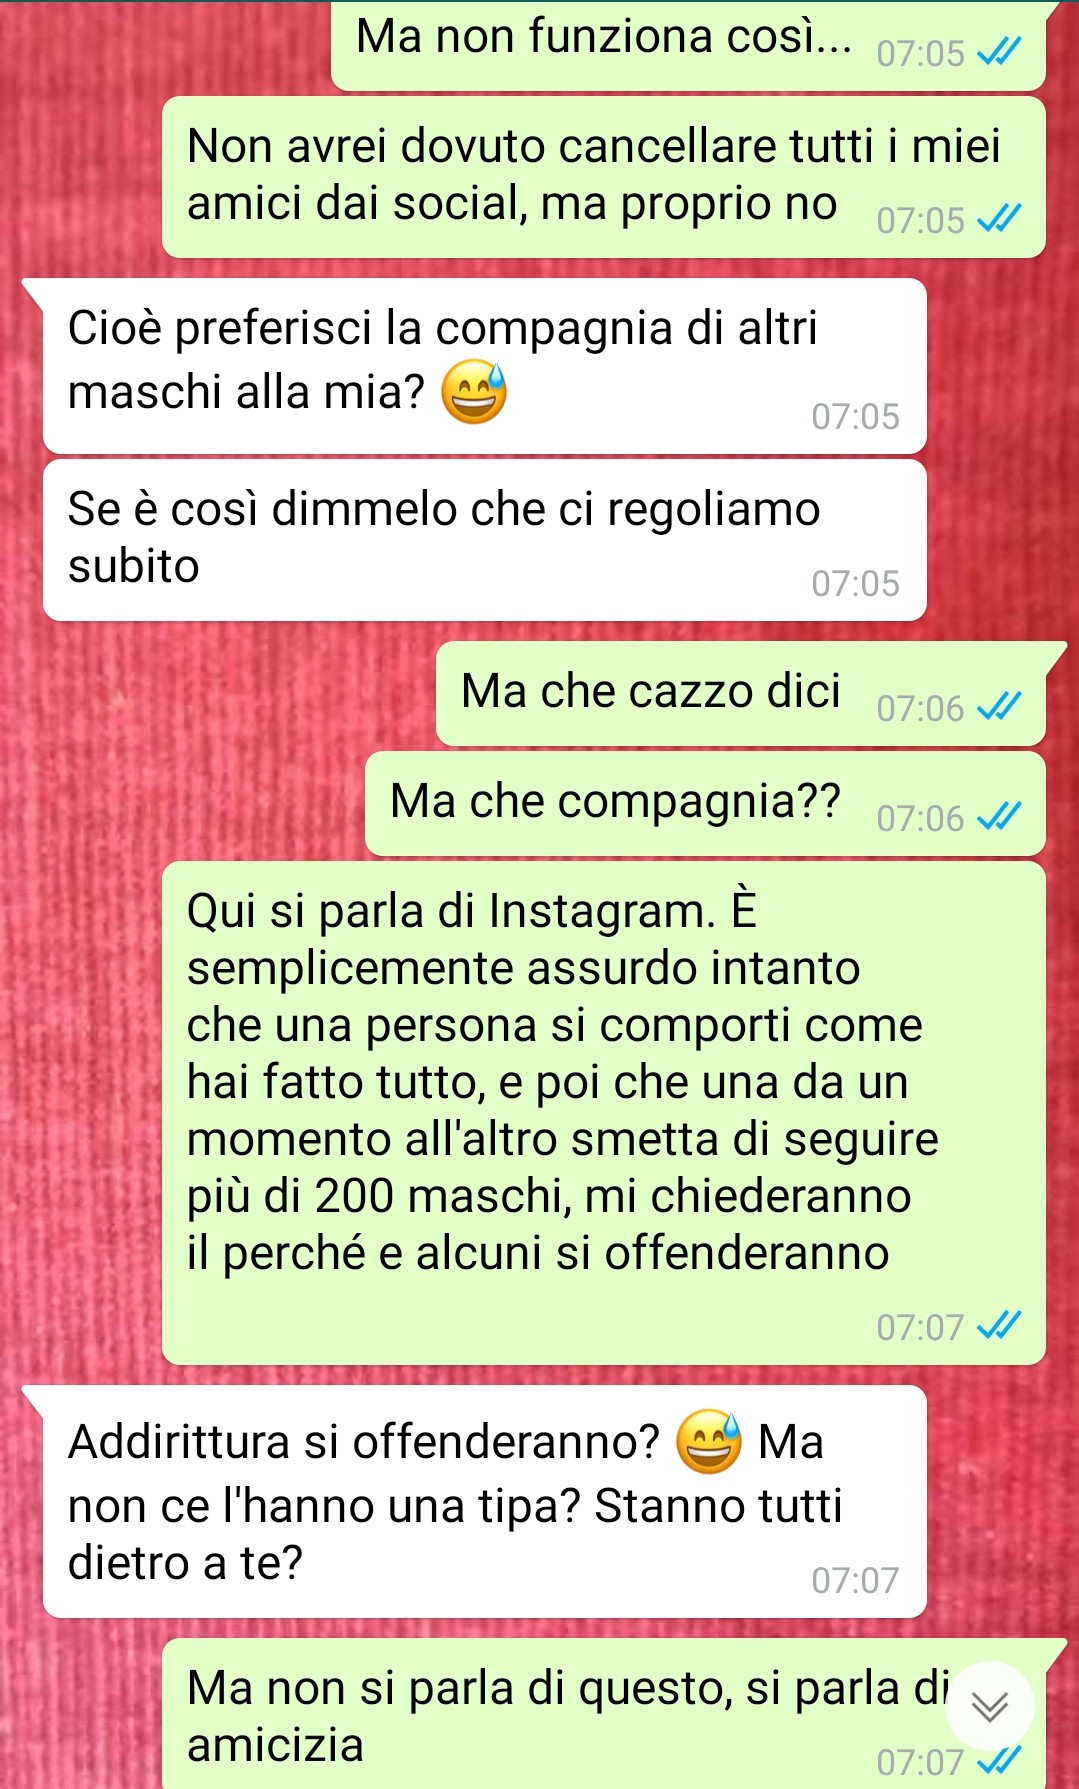This screenshot has height=1789, width=1079.
Task: Click blue read checkmarks on 'Ma che cazzo dici'
Action: pos(999,707)
